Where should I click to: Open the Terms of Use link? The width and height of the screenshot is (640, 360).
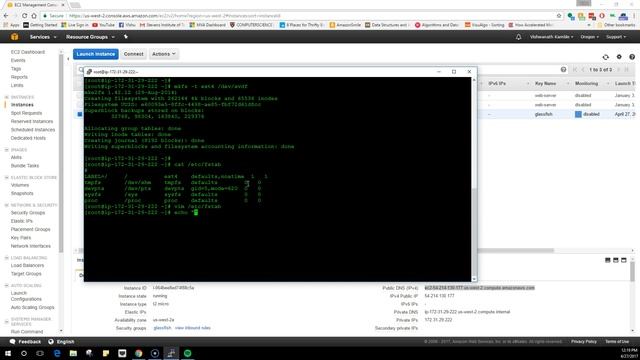tap(617, 342)
